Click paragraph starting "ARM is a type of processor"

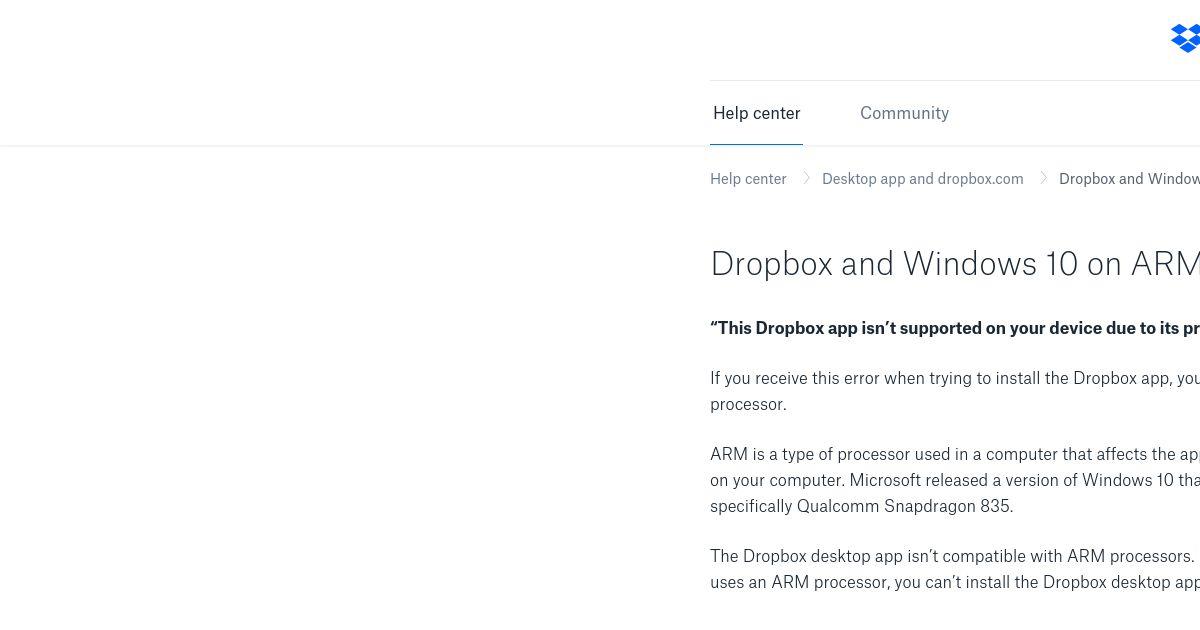click(955, 480)
